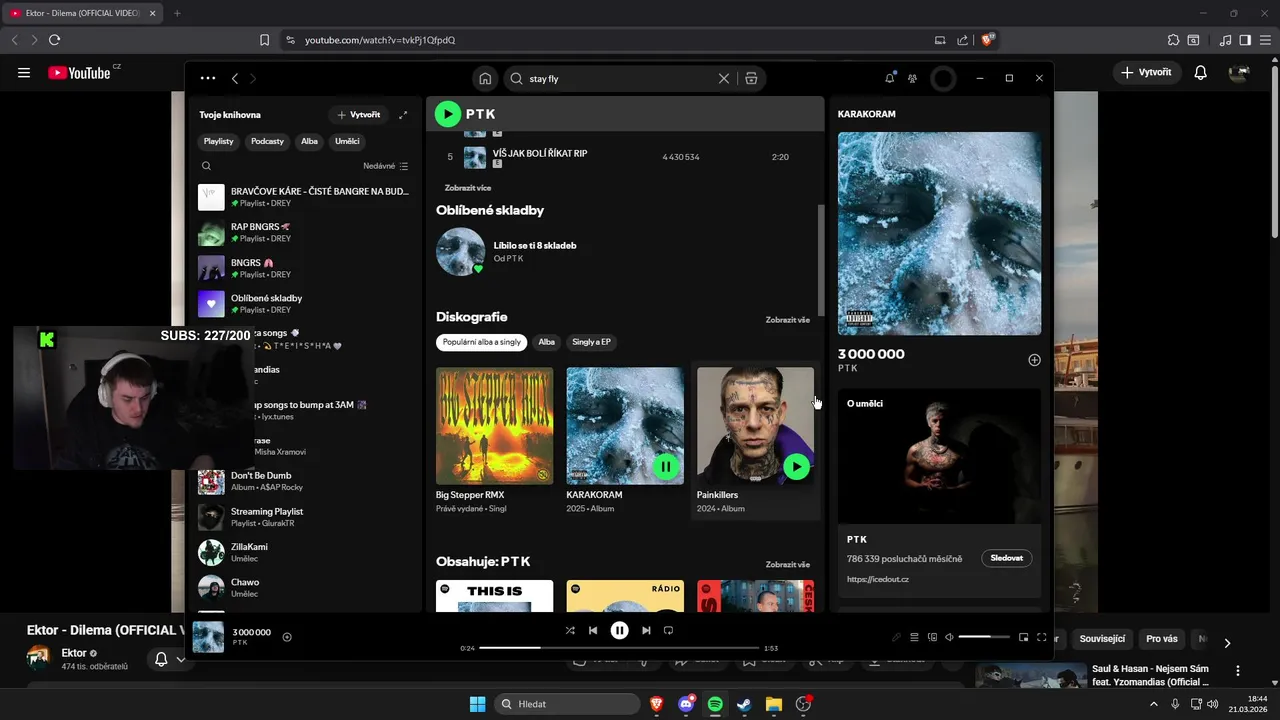Select the Singly a EP tab
The width and height of the screenshot is (1280, 720).
coord(591,342)
